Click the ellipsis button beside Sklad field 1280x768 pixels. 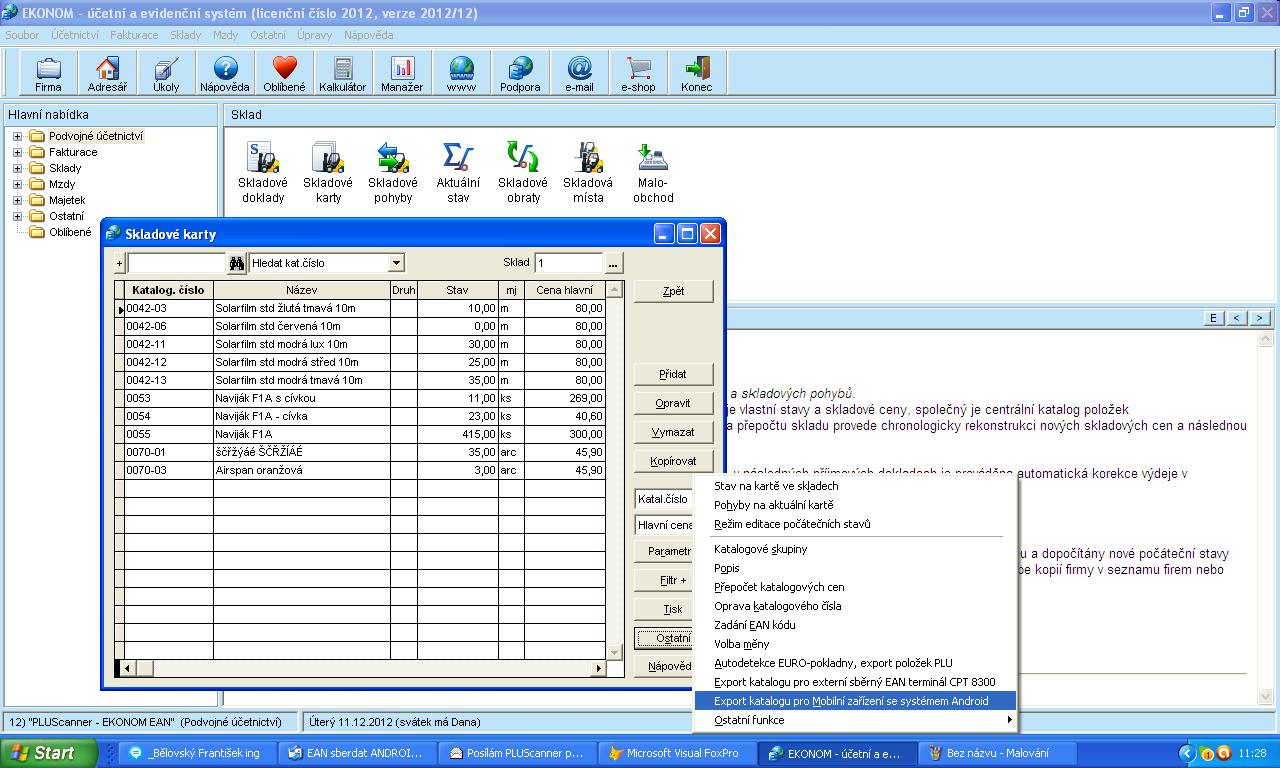613,263
